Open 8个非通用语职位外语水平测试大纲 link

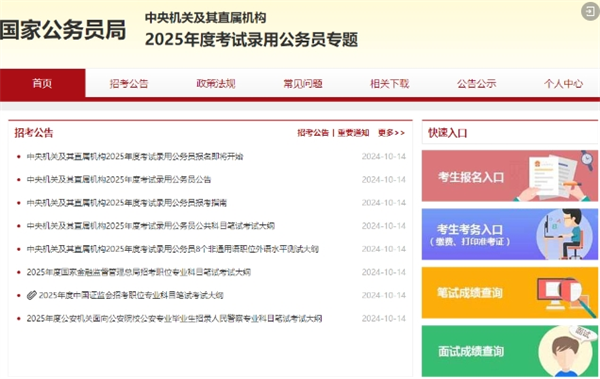173,249
